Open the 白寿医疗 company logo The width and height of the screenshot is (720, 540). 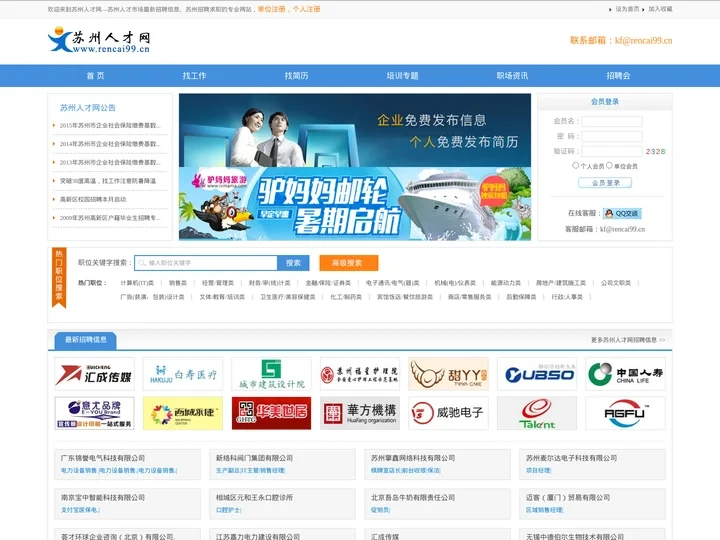pos(183,374)
